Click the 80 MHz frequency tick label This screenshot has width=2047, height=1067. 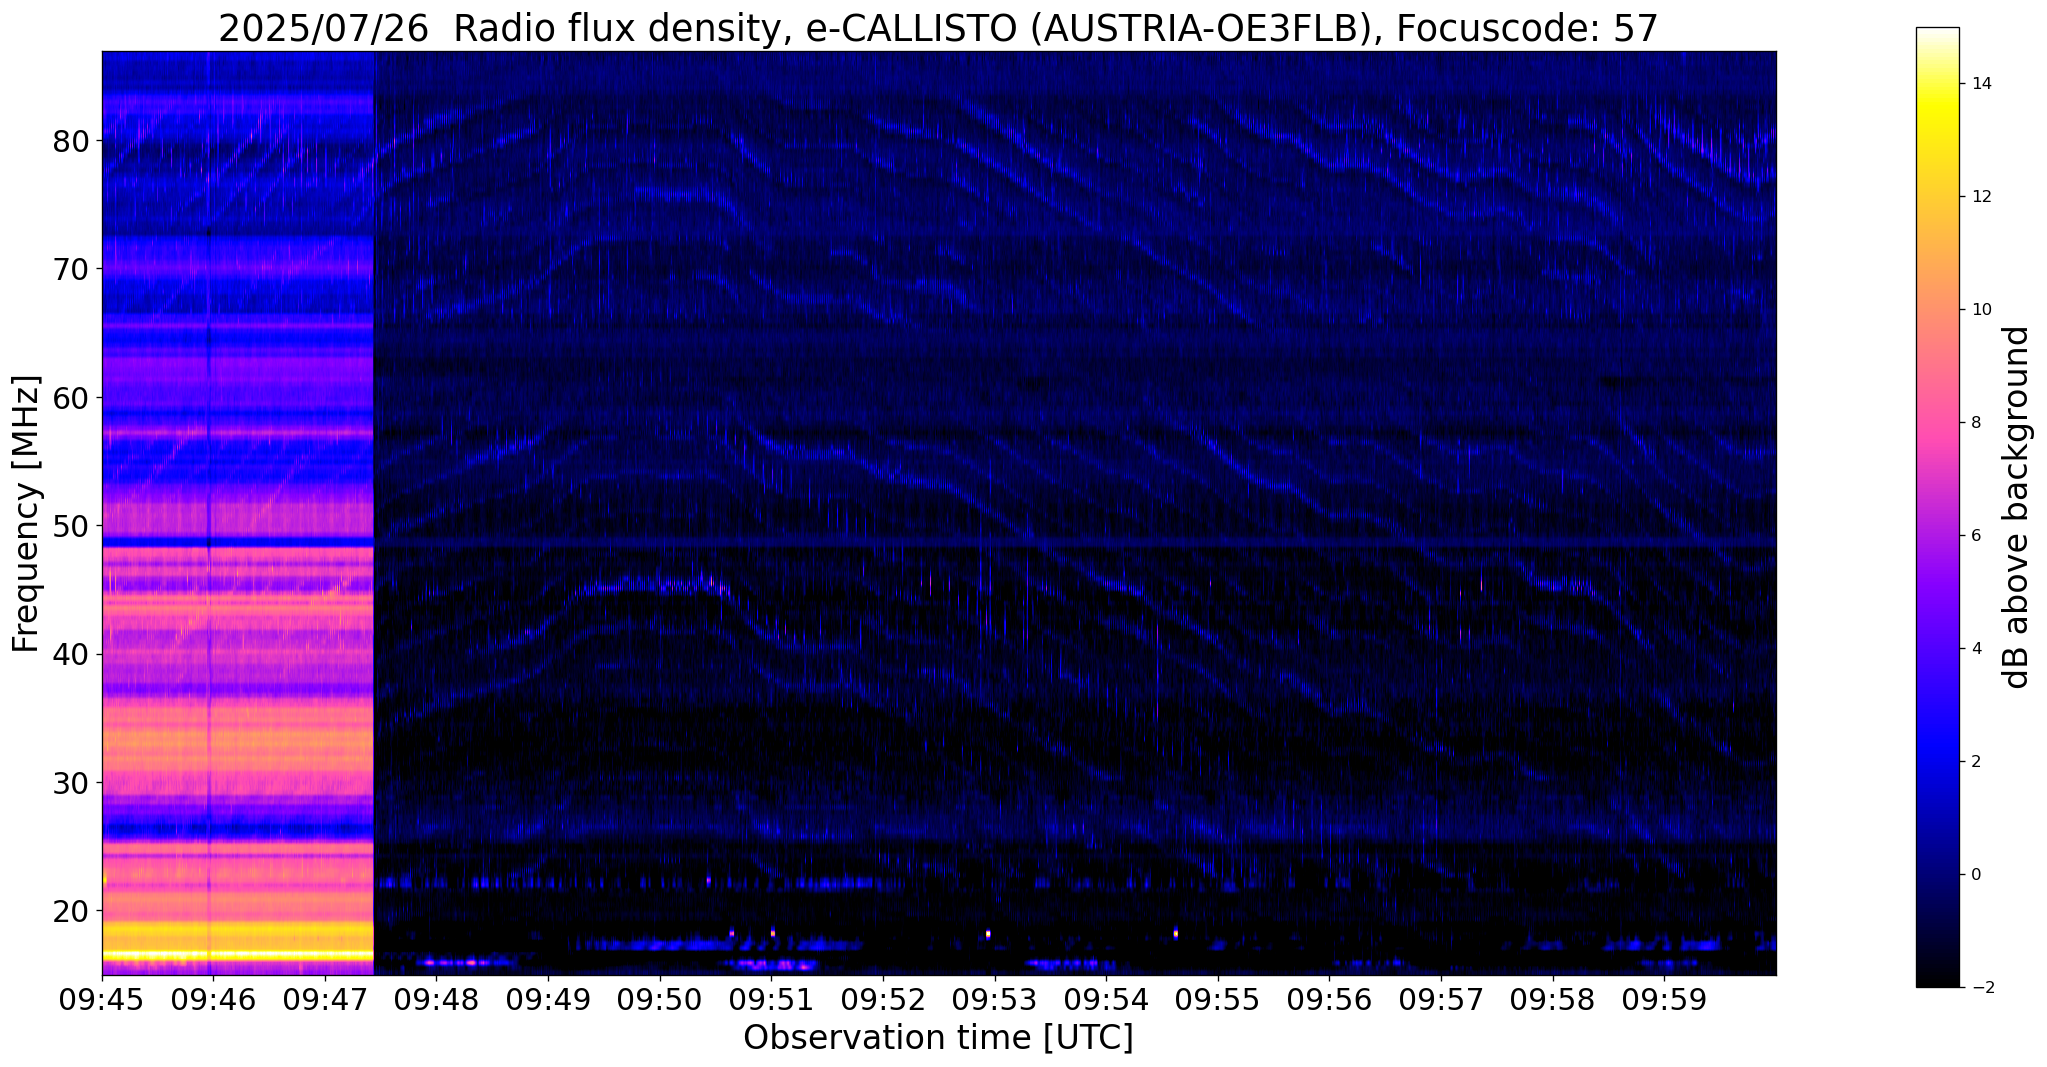point(71,141)
